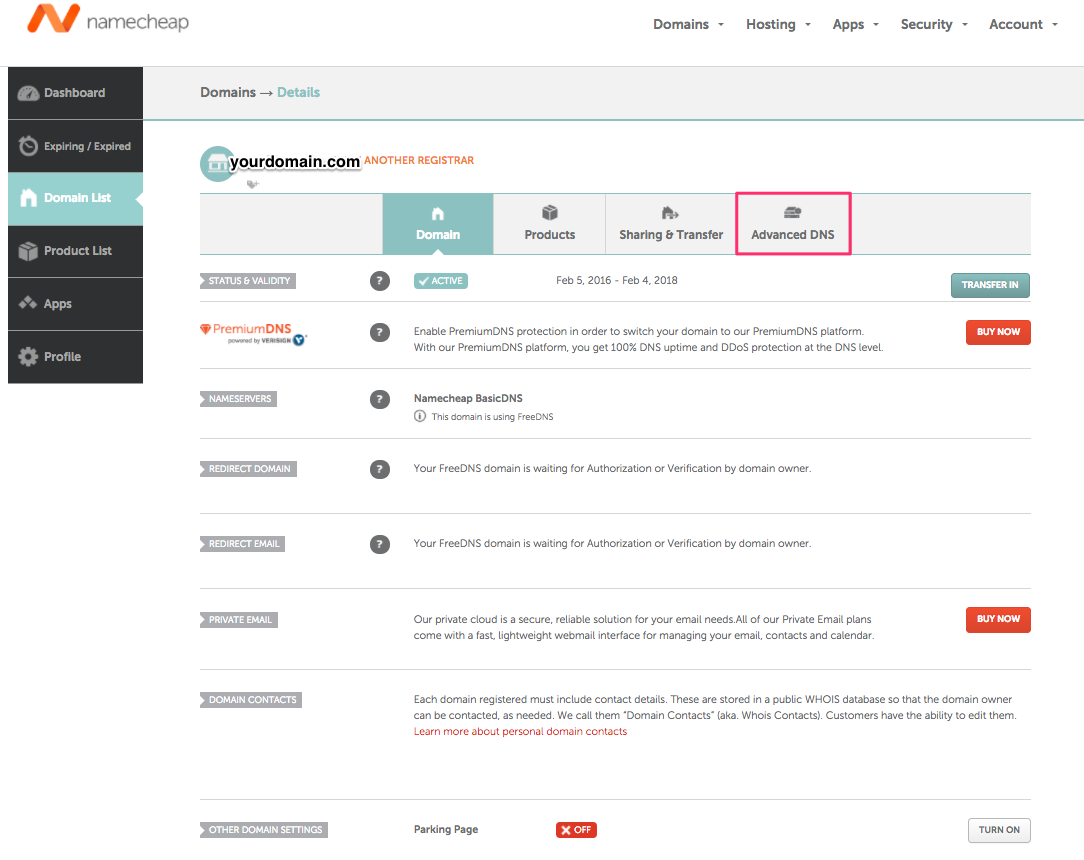
Task: Click the Feb 5, 2016 - Feb 4, 2018 date range
Action: [x=617, y=280]
